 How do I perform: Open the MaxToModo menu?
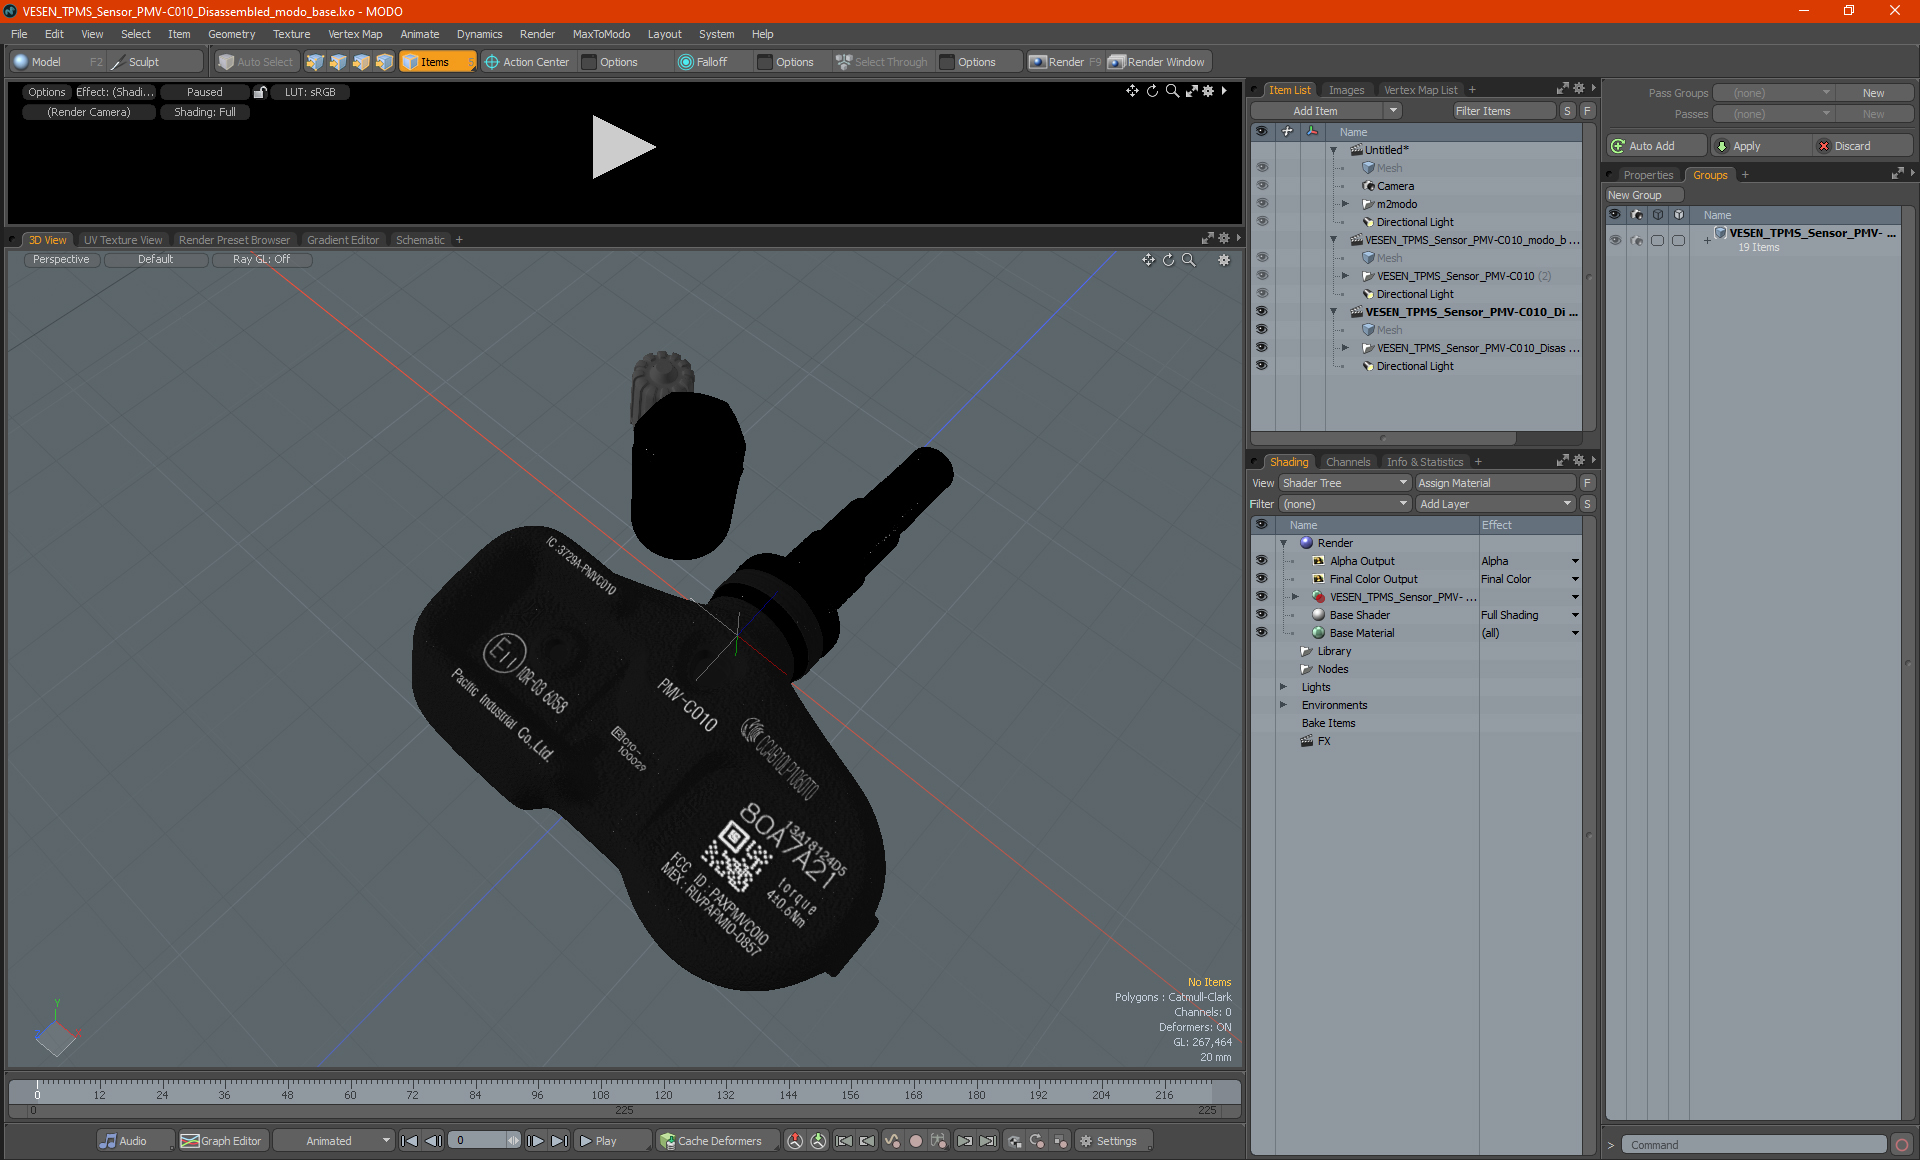(x=601, y=34)
